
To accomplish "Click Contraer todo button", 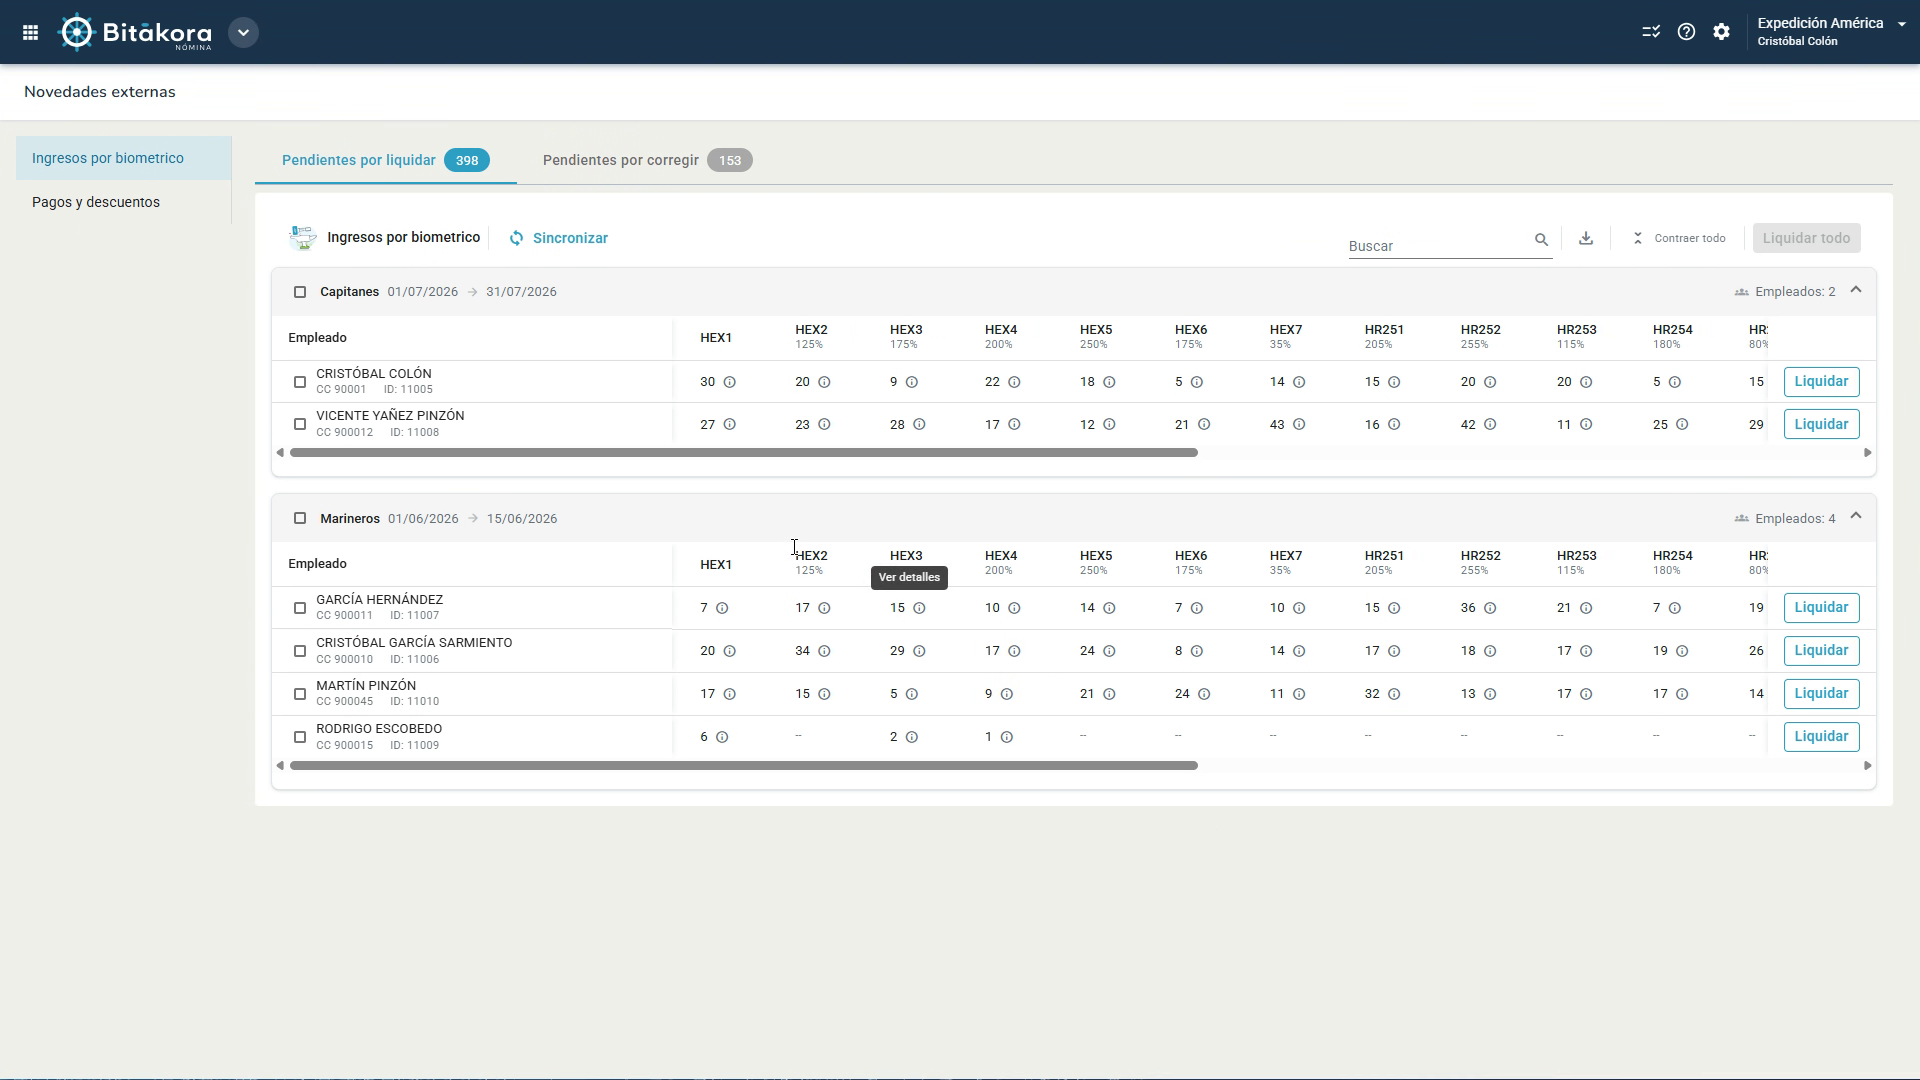I will [x=1679, y=238].
